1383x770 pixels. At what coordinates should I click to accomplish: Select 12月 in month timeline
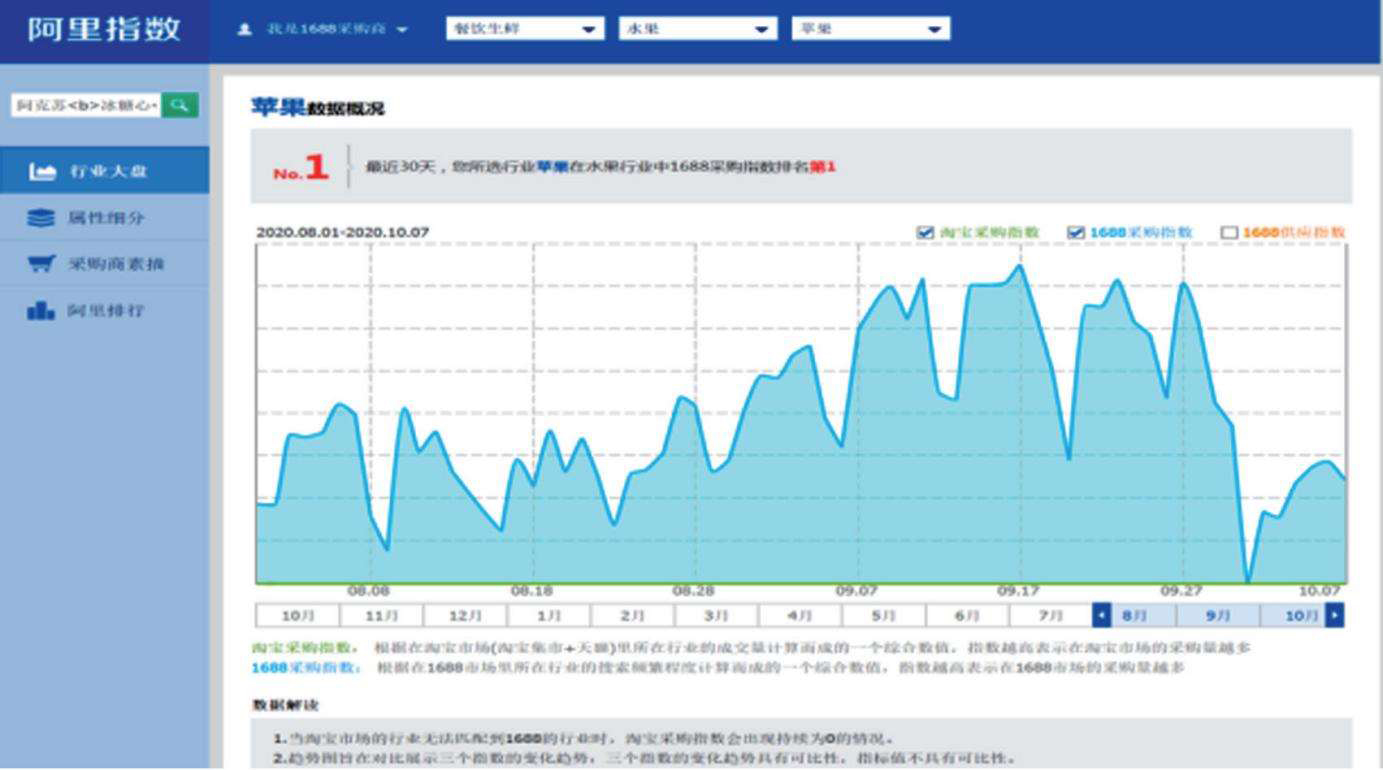tap(465, 616)
